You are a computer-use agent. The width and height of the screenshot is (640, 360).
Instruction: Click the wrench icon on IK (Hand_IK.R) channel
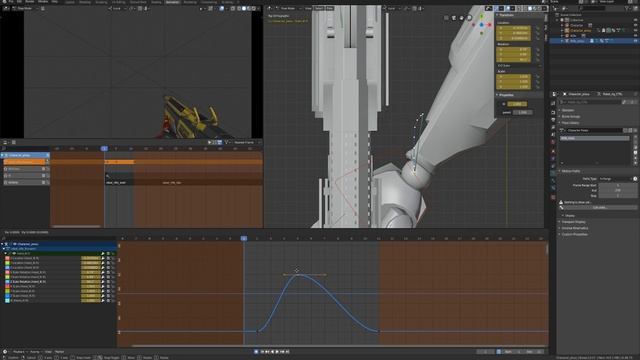103,300
